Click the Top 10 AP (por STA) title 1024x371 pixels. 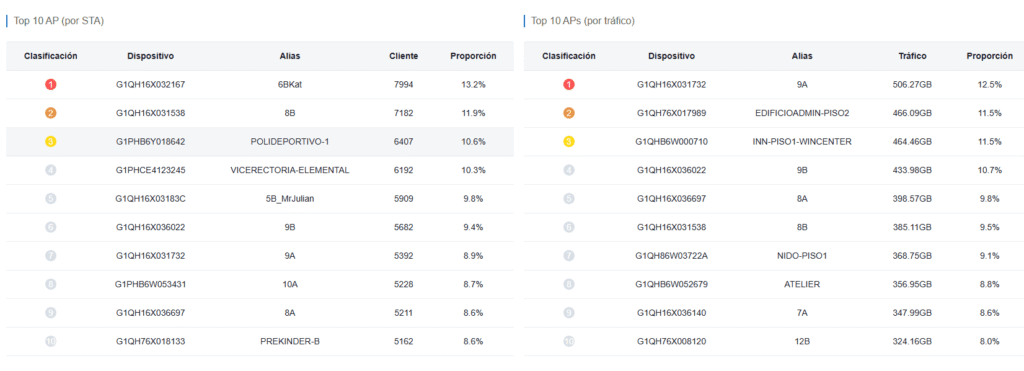point(59,21)
